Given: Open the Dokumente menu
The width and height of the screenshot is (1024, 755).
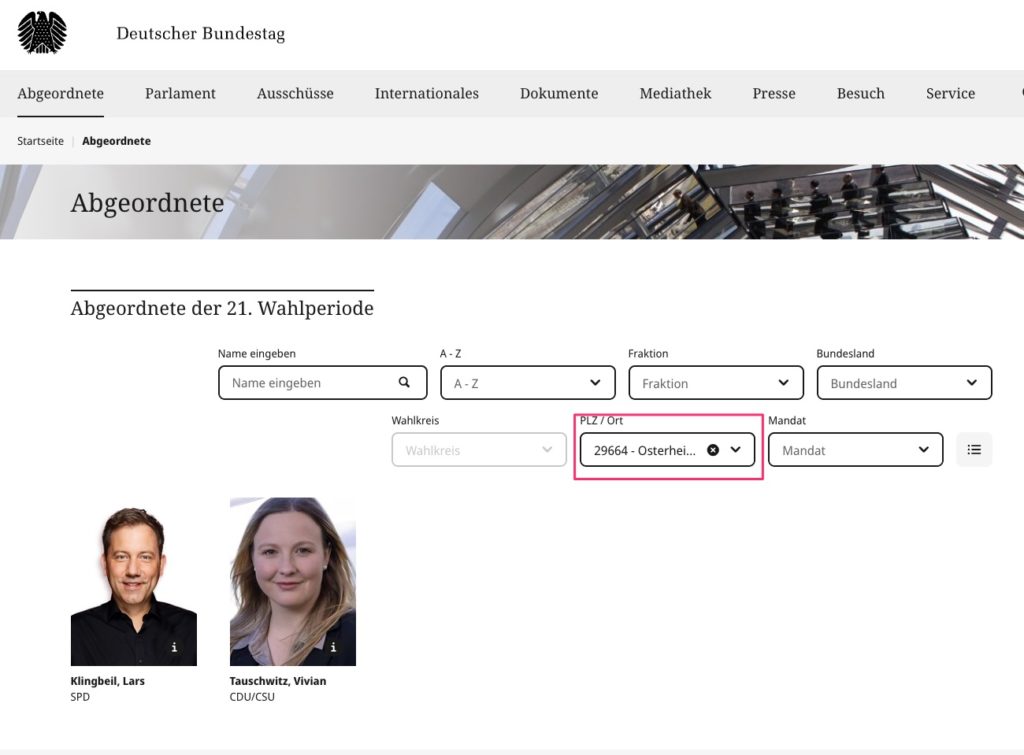Looking at the screenshot, I should point(559,93).
